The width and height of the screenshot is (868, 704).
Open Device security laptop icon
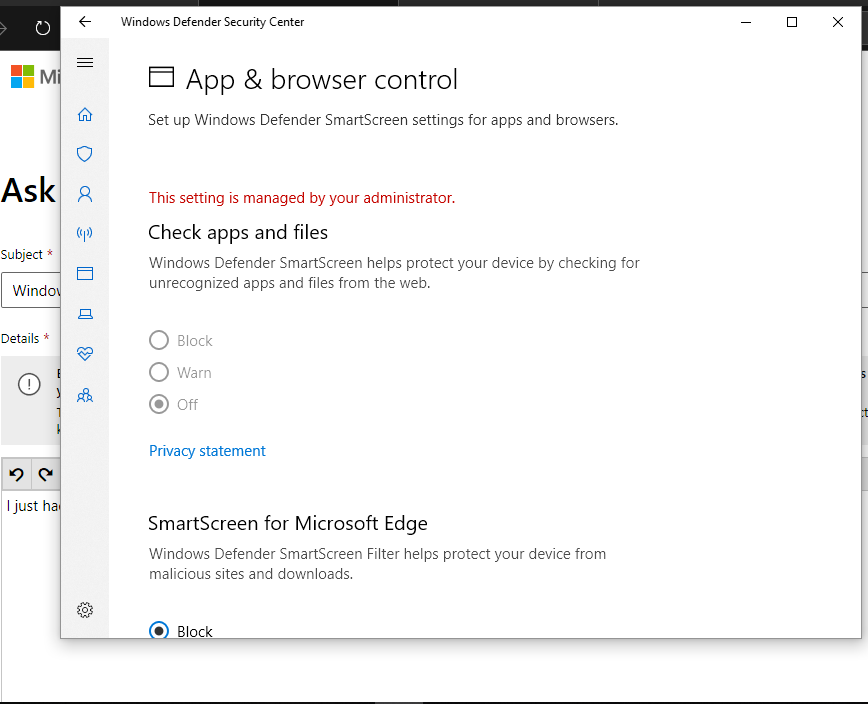coord(85,314)
